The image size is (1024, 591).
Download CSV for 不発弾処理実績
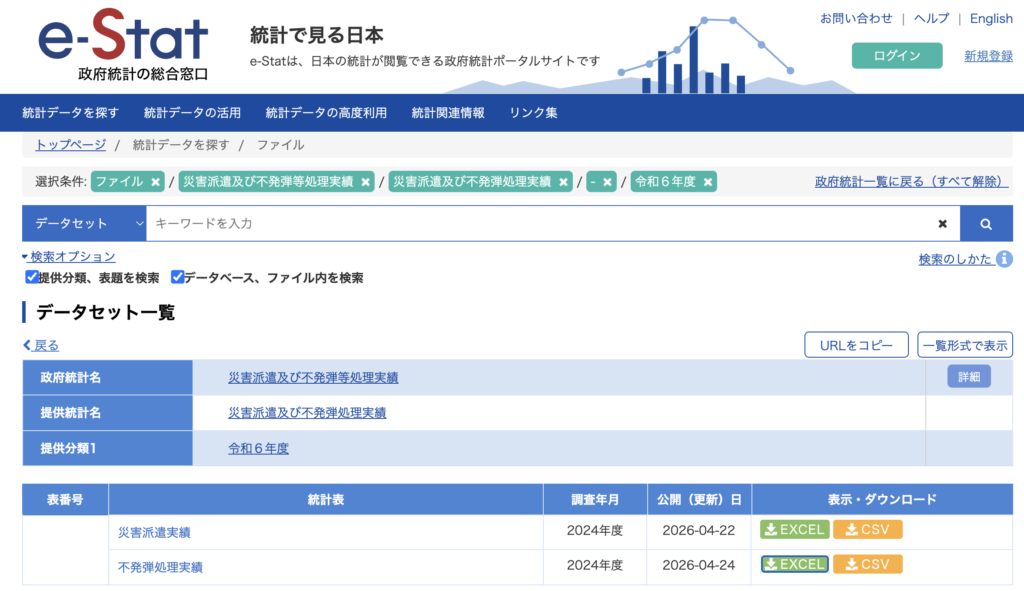click(867, 564)
